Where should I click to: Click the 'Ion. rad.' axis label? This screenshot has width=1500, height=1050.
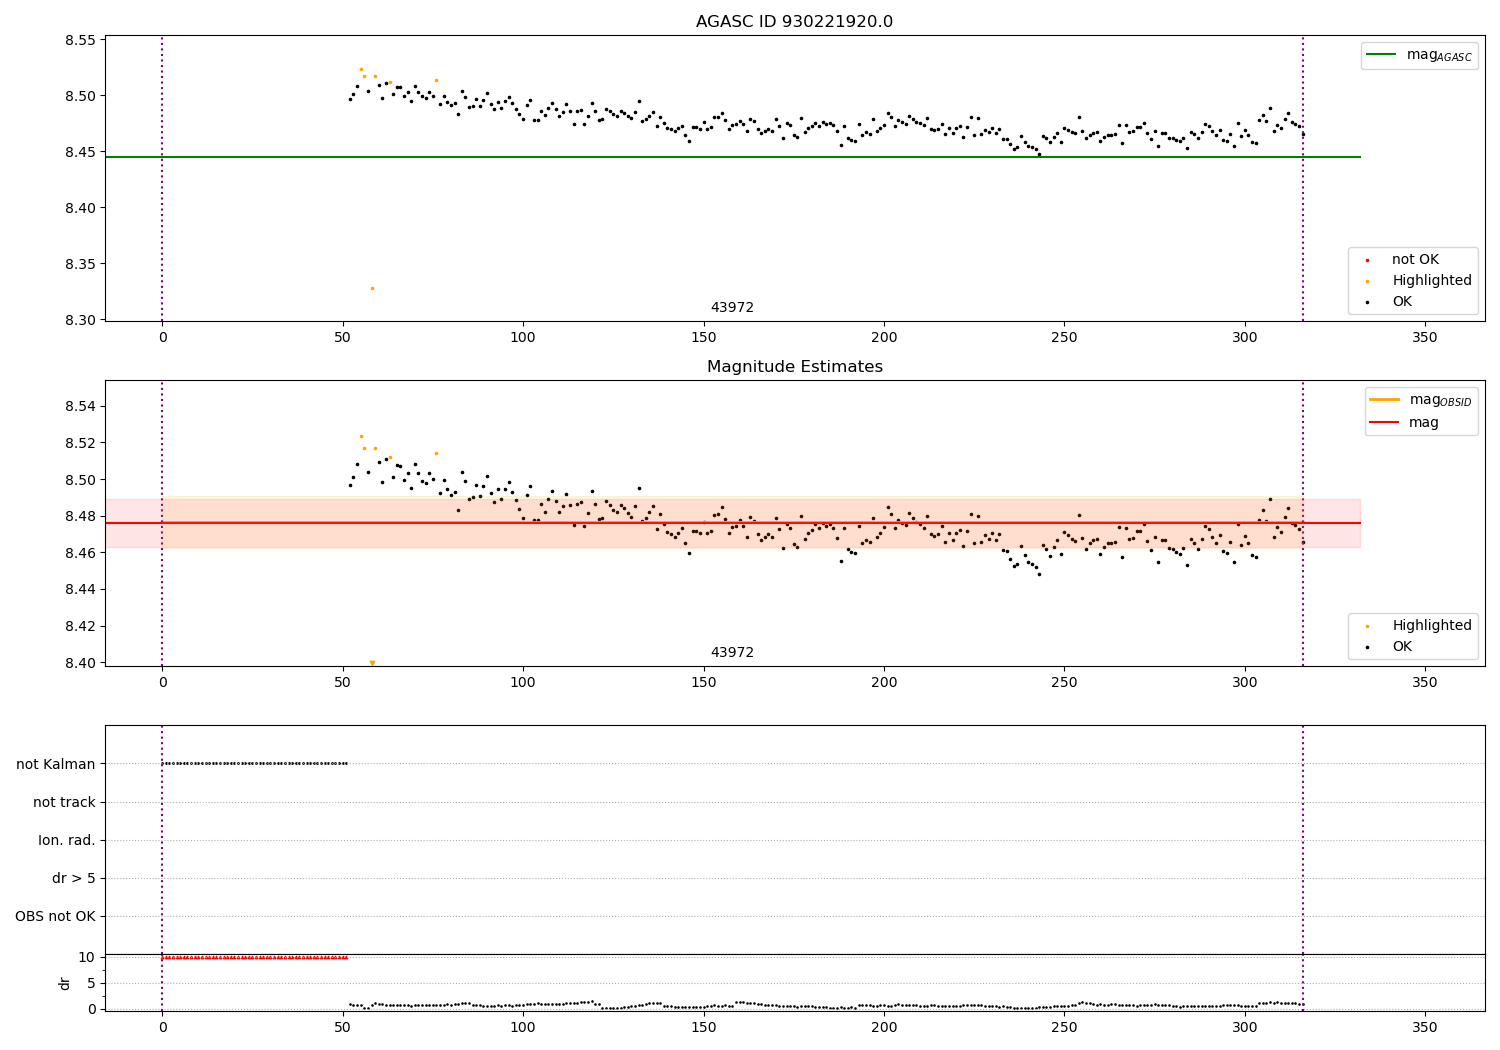point(67,840)
